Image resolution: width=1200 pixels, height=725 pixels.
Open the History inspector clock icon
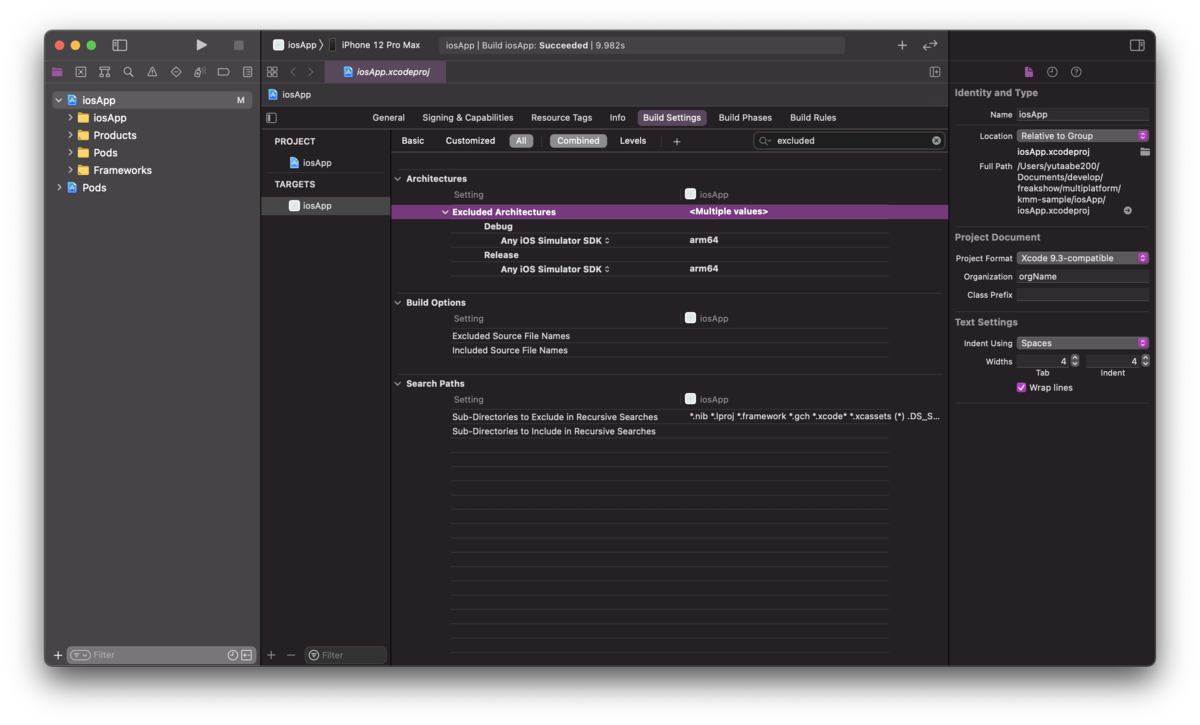pos(1052,72)
